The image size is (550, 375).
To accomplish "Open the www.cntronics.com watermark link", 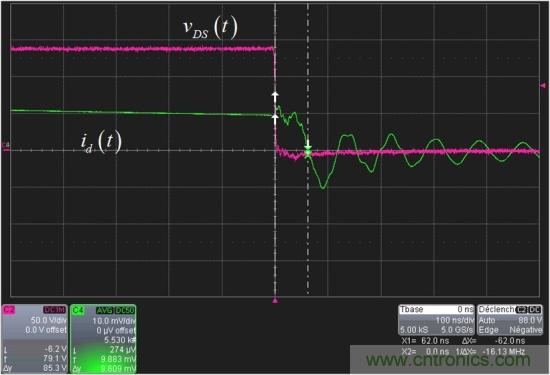I will [448, 360].
